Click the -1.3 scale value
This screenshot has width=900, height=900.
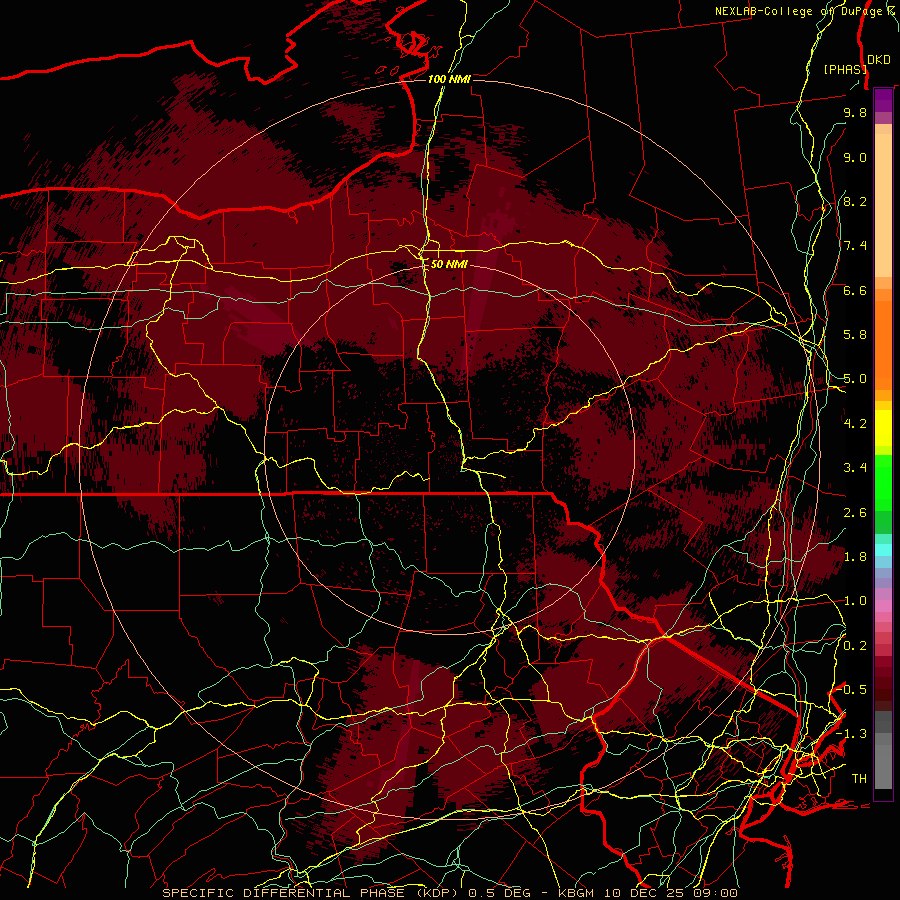pyautogui.click(x=851, y=734)
